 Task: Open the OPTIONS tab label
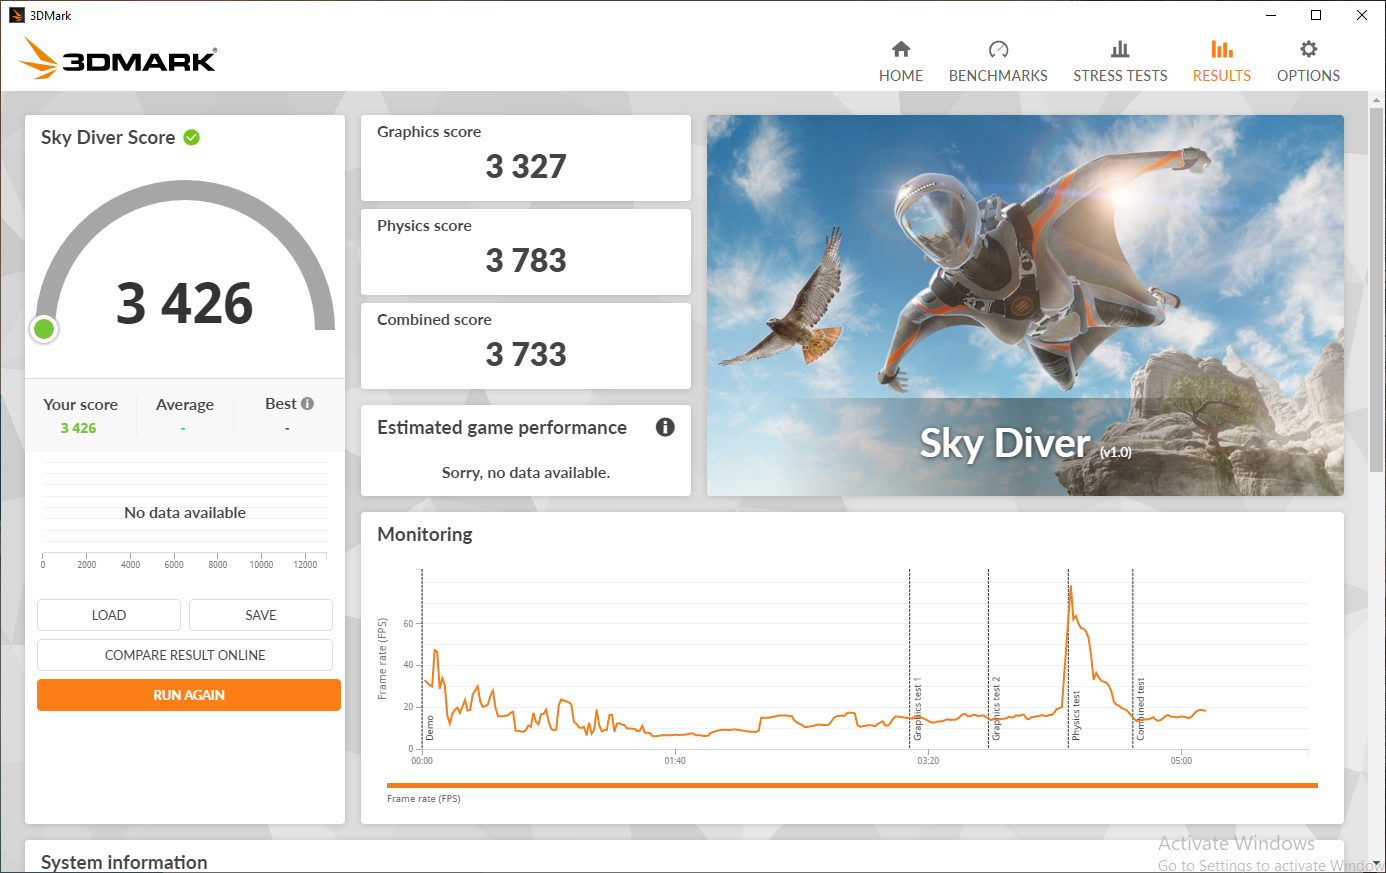pos(1308,76)
